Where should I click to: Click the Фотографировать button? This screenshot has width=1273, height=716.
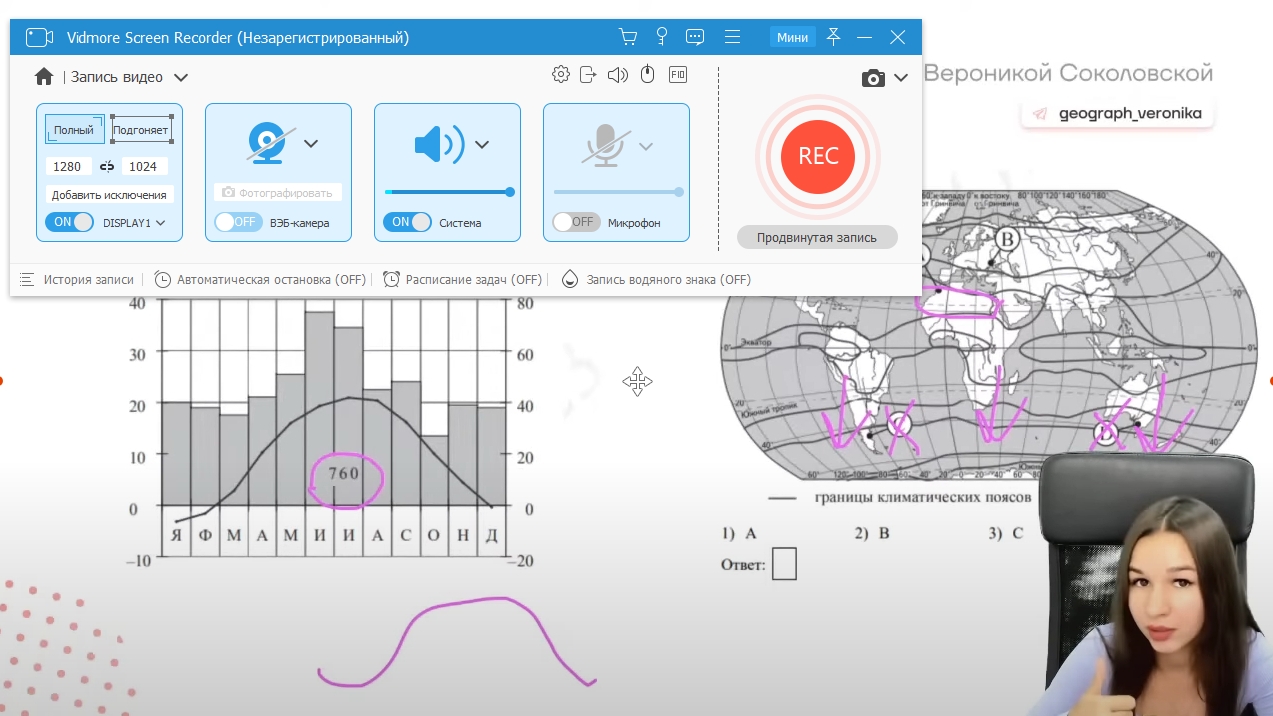click(x=278, y=193)
